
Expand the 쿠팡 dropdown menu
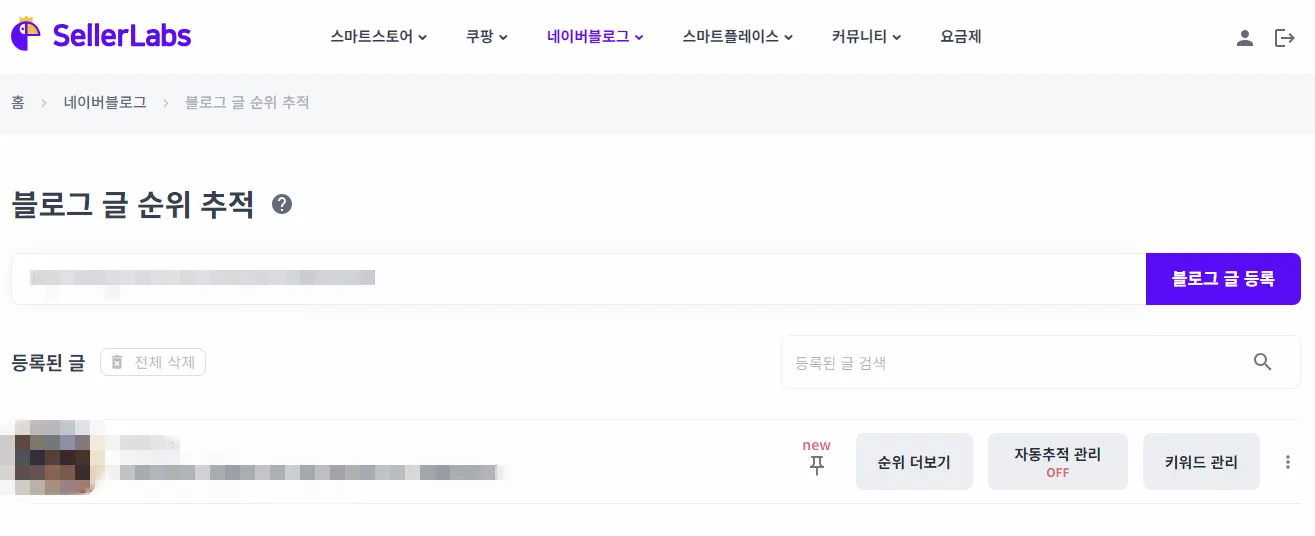[x=487, y=37]
